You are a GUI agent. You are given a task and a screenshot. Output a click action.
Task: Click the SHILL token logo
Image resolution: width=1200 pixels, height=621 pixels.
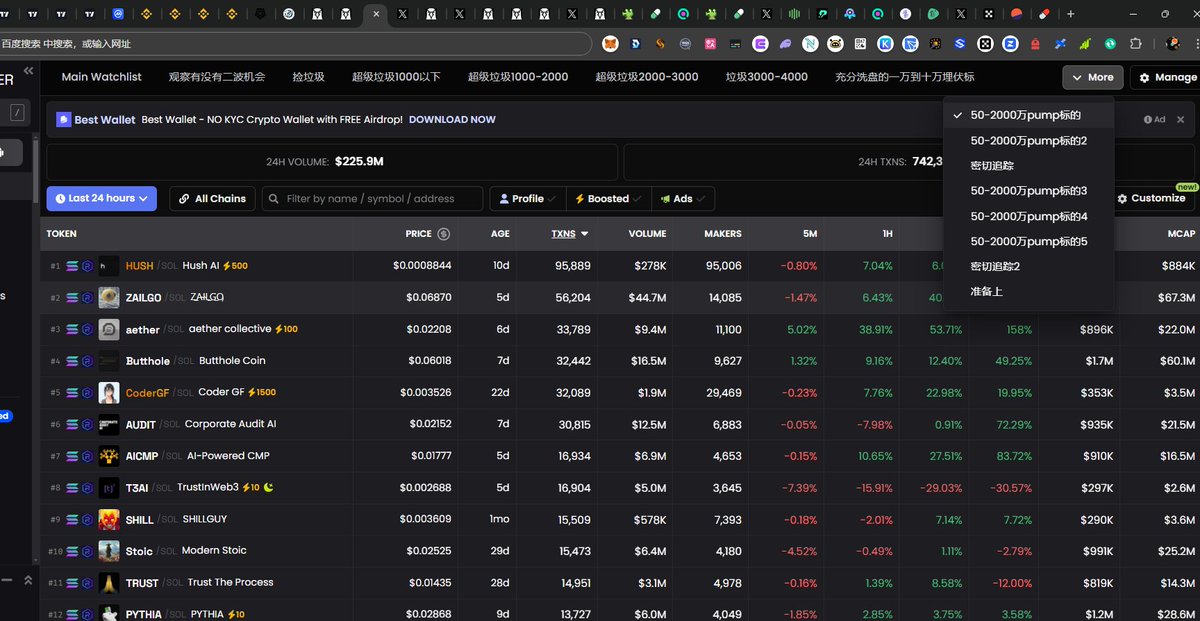pos(109,519)
